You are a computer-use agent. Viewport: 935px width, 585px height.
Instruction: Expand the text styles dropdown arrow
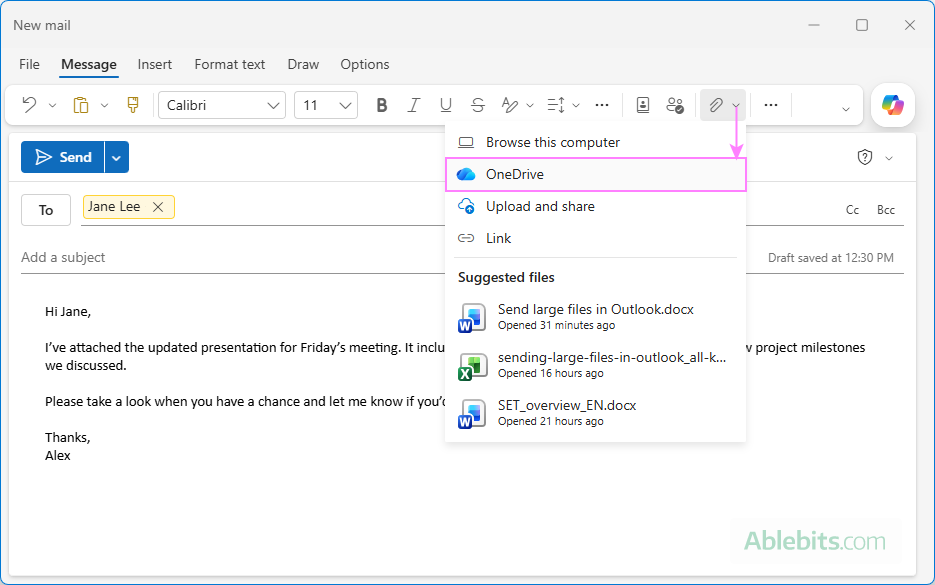pos(530,106)
